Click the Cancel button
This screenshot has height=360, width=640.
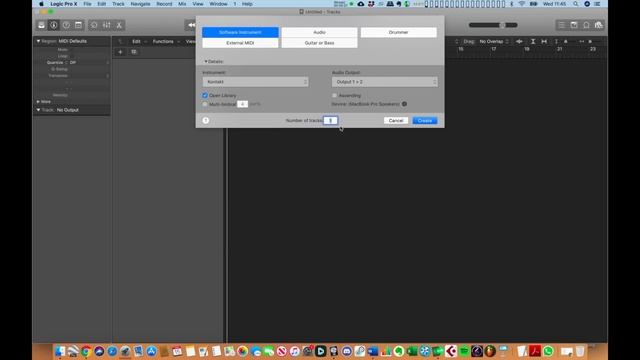click(x=396, y=120)
